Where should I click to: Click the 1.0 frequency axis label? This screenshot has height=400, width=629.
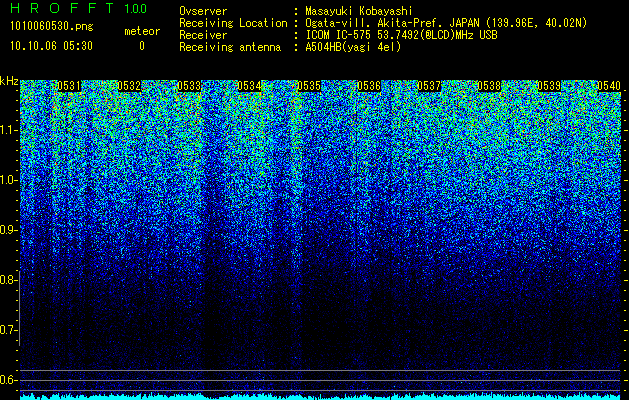9,180
